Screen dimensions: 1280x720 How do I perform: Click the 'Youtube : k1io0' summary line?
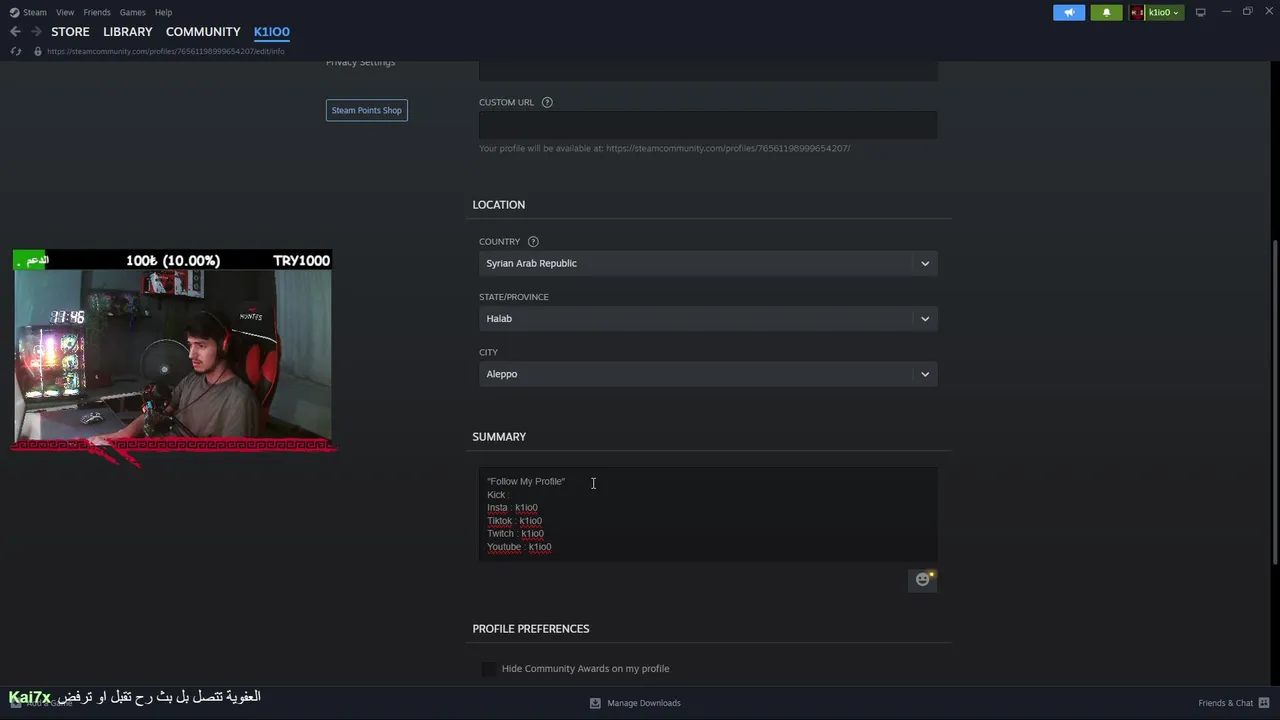pyautogui.click(x=519, y=547)
